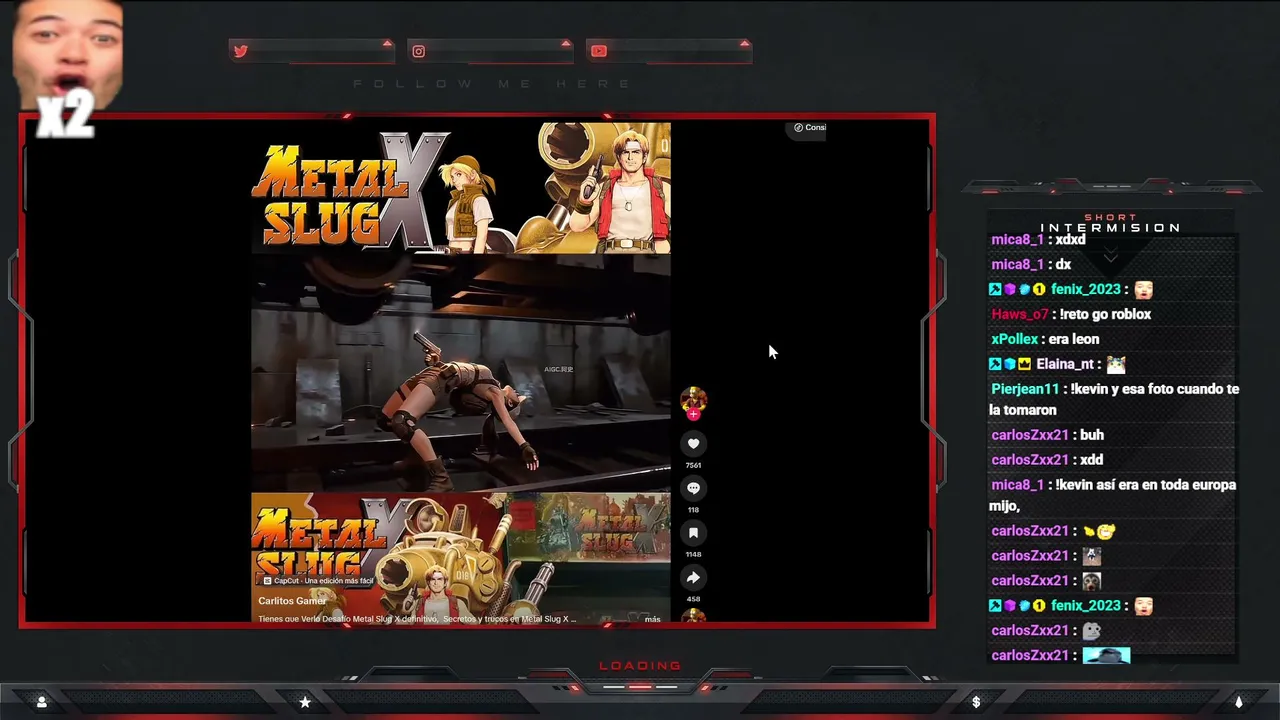1280x720 pixels.
Task: Click the YouTube icon in the overlay
Action: [598, 51]
